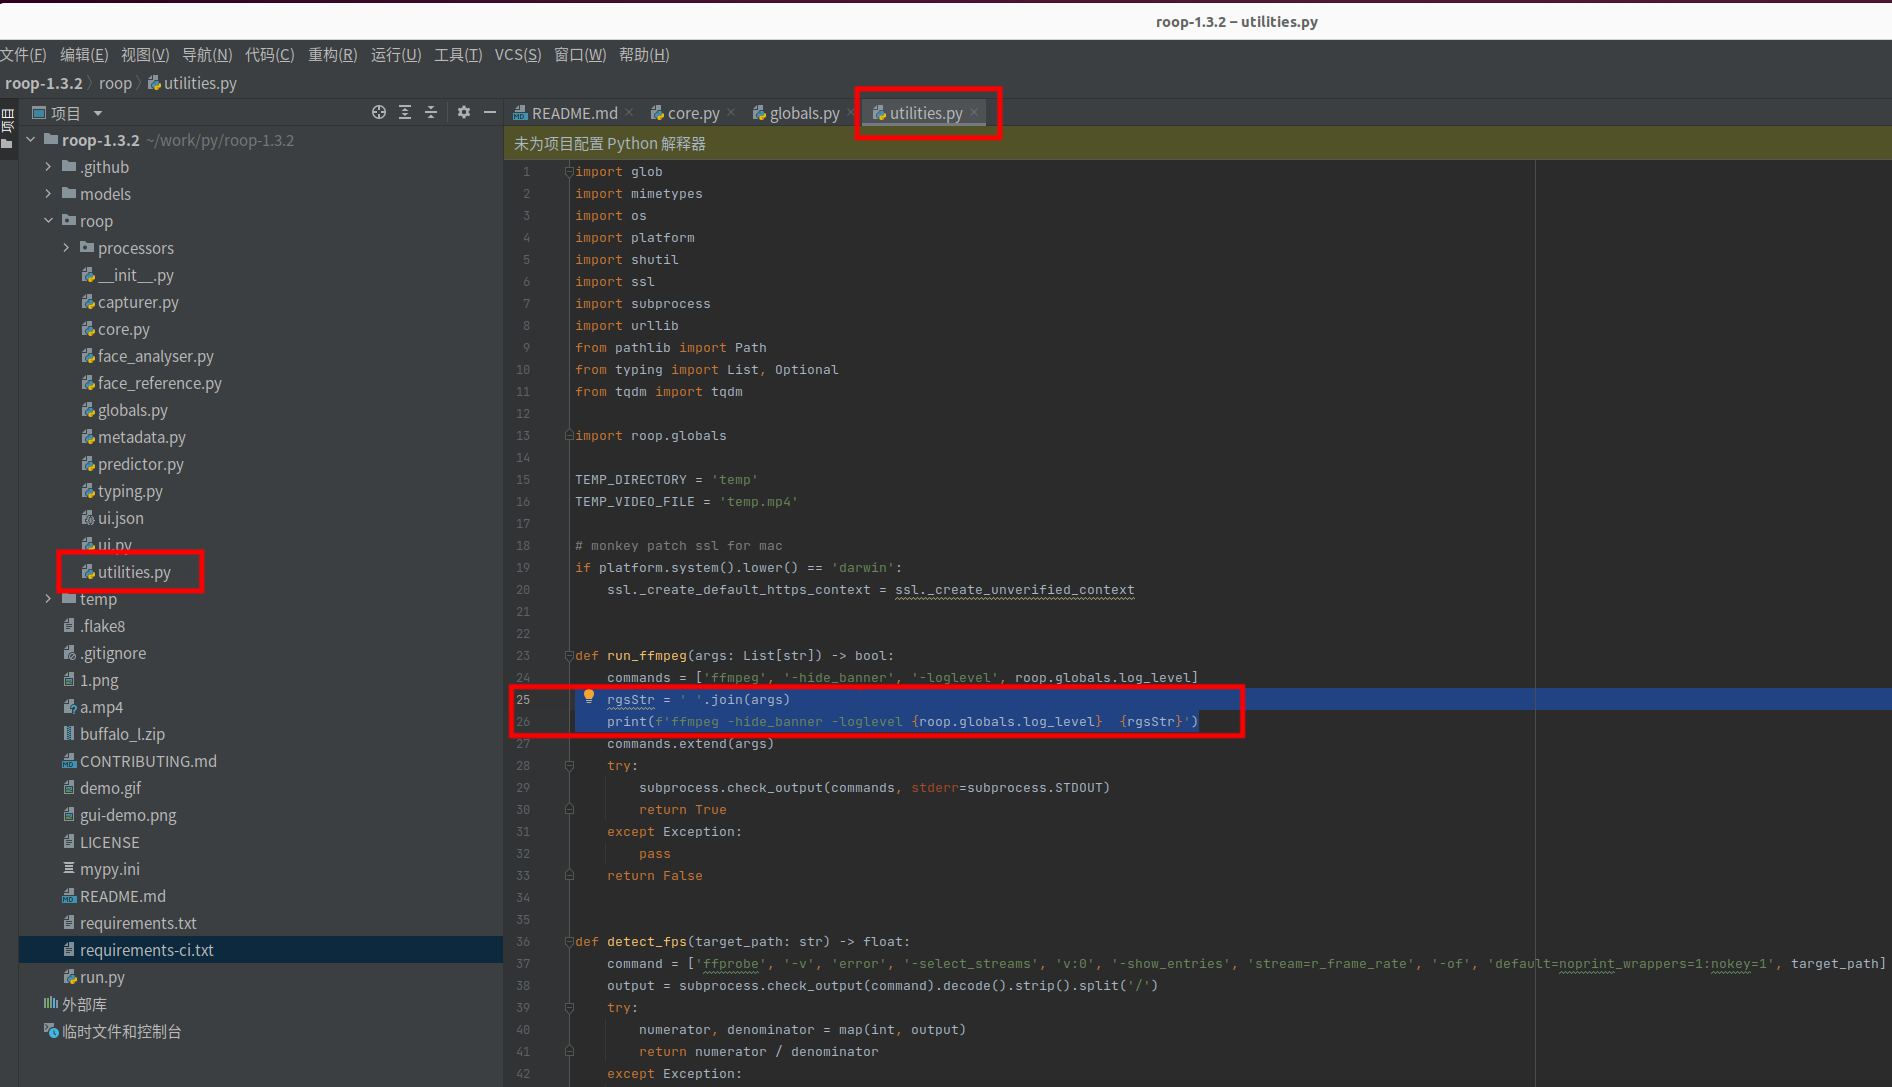Screen dimensions: 1892x1087
Task: Open the 文件(F) menu
Action: 23,55
